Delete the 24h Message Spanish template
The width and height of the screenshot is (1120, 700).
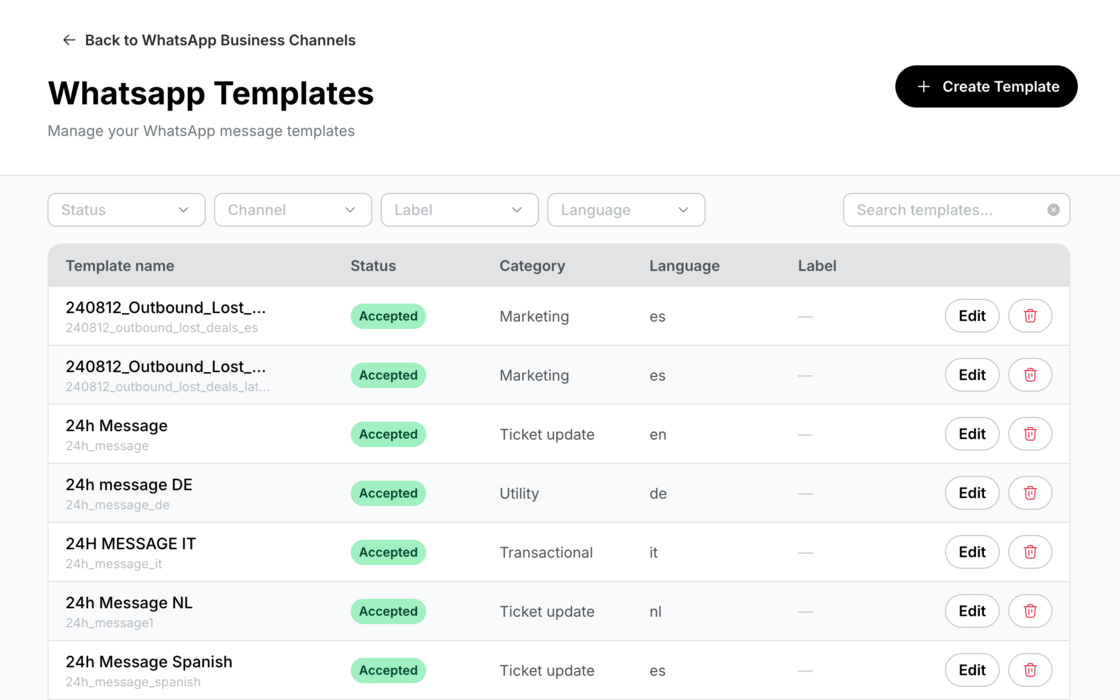(x=1030, y=670)
